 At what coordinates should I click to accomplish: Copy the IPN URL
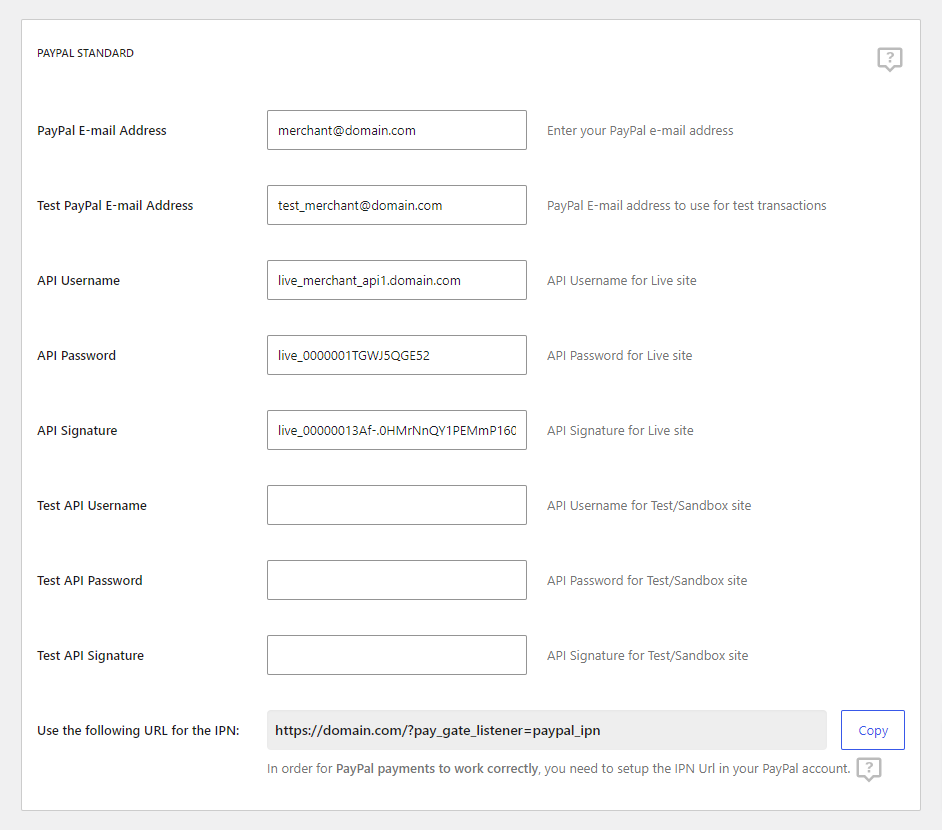pos(872,730)
